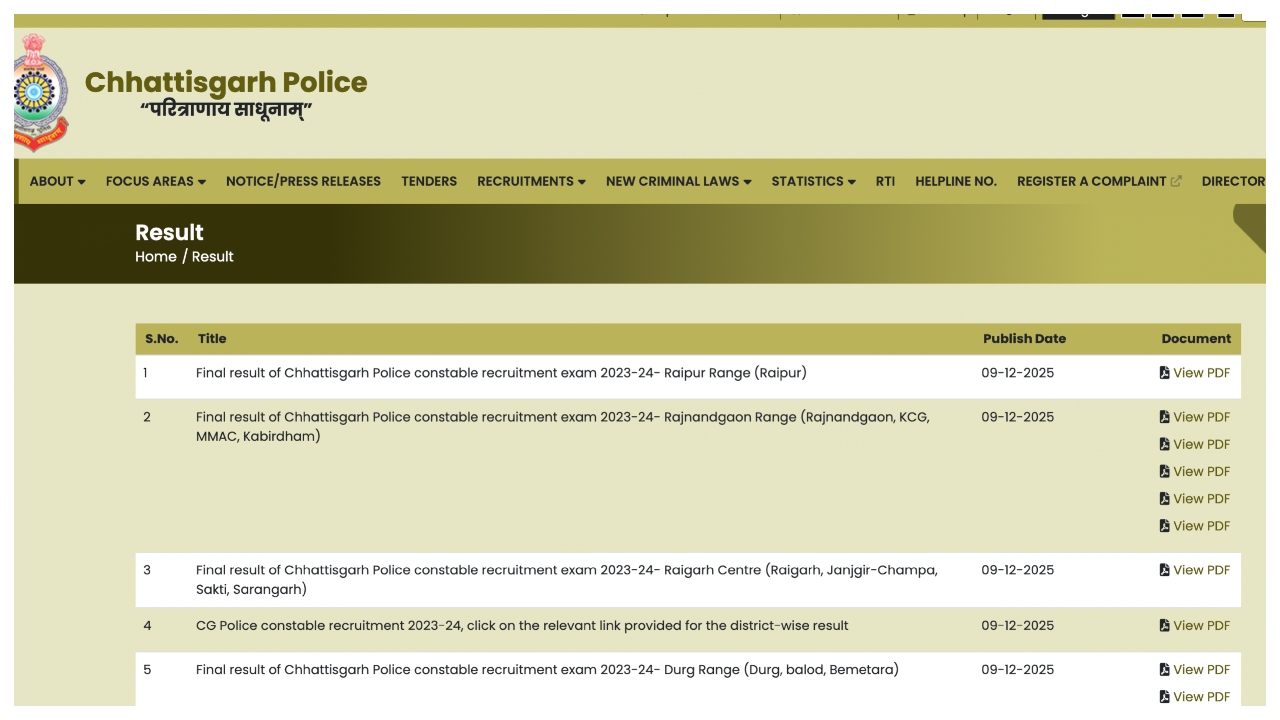The height and width of the screenshot is (720, 1280).
Task: Open the View PDF link for Raipur Range
Action: pos(1200,373)
